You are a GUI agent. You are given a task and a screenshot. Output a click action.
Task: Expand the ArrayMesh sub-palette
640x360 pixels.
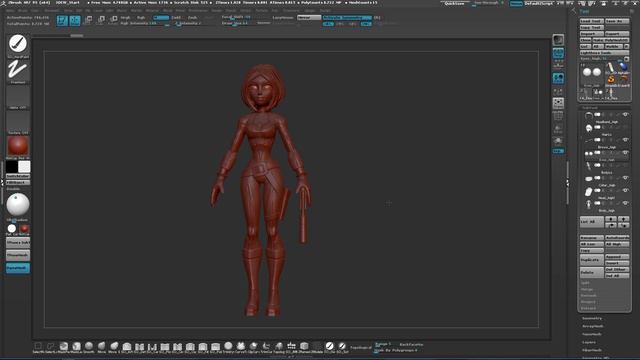[x=593, y=327]
